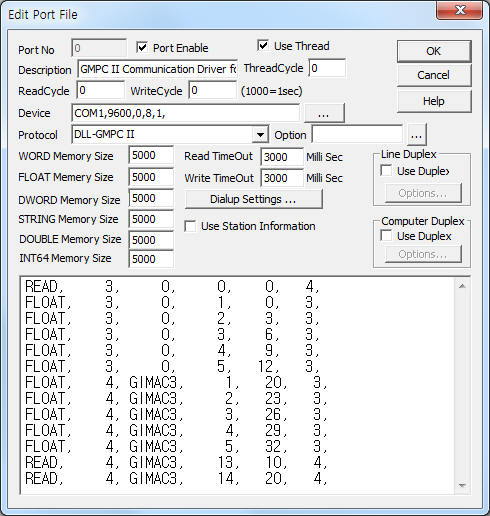Select line 'FLOAT, 4, GIMAC3, 1, 20, 3,'
Image resolution: width=490 pixels, height=516 pixels.
pos(176,382)
